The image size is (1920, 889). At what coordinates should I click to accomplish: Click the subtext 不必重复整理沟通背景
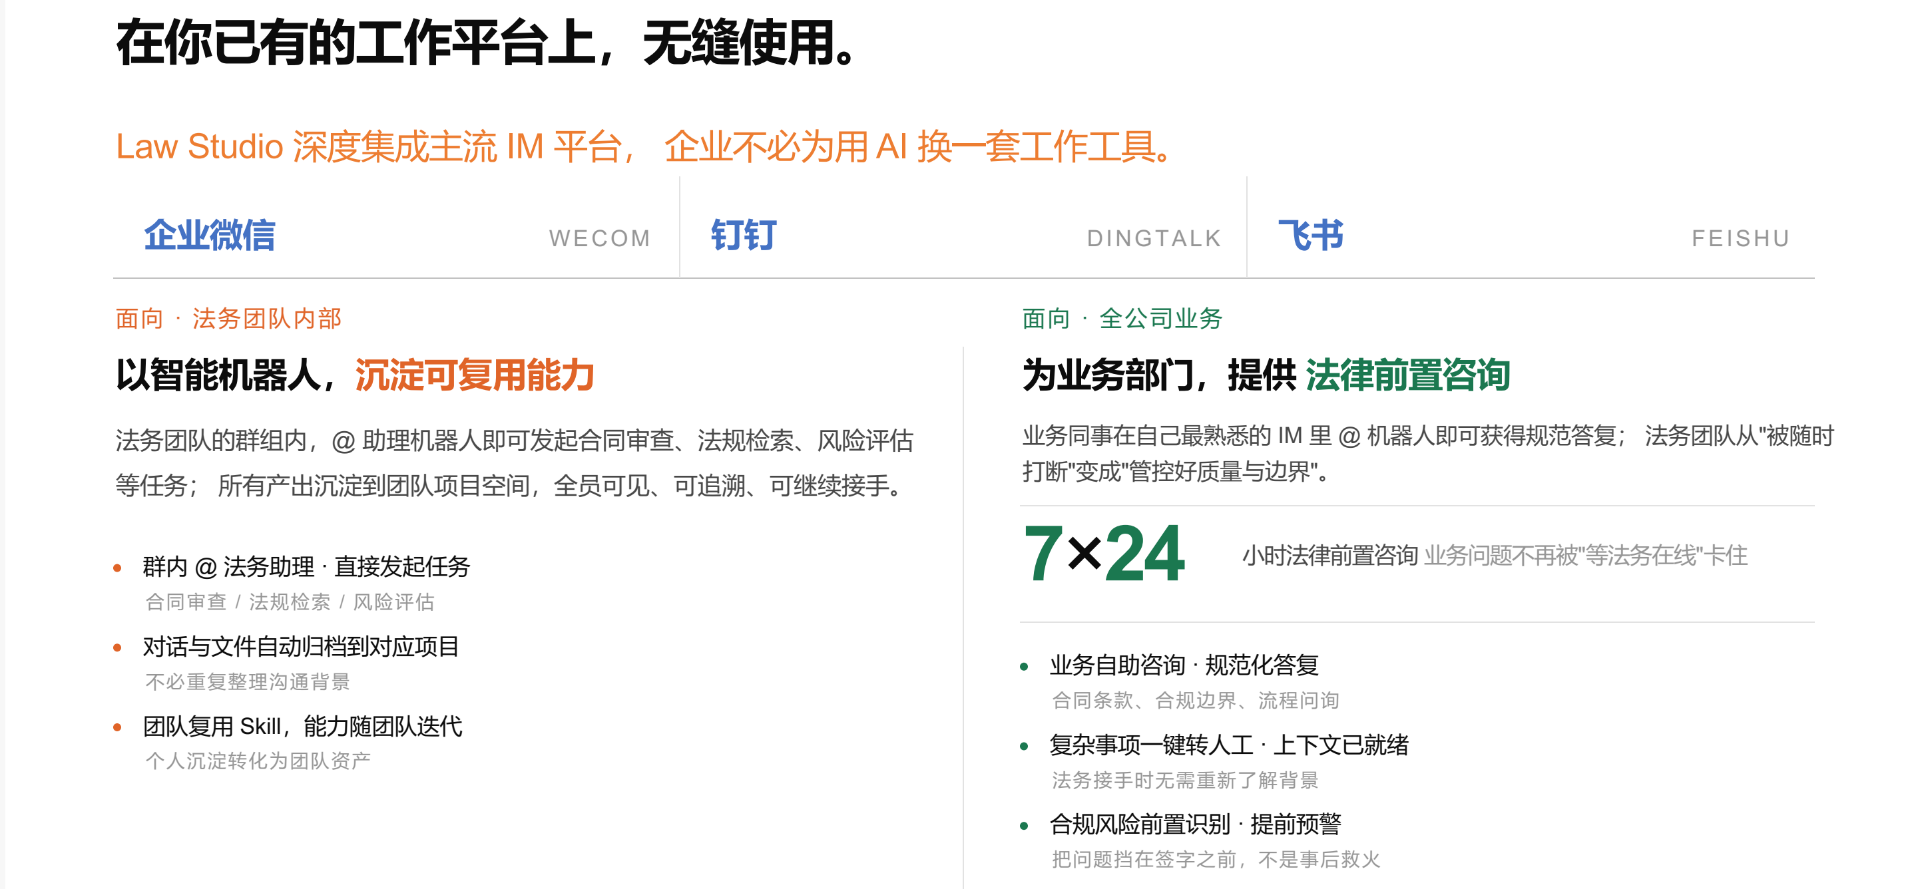[248, 682]
